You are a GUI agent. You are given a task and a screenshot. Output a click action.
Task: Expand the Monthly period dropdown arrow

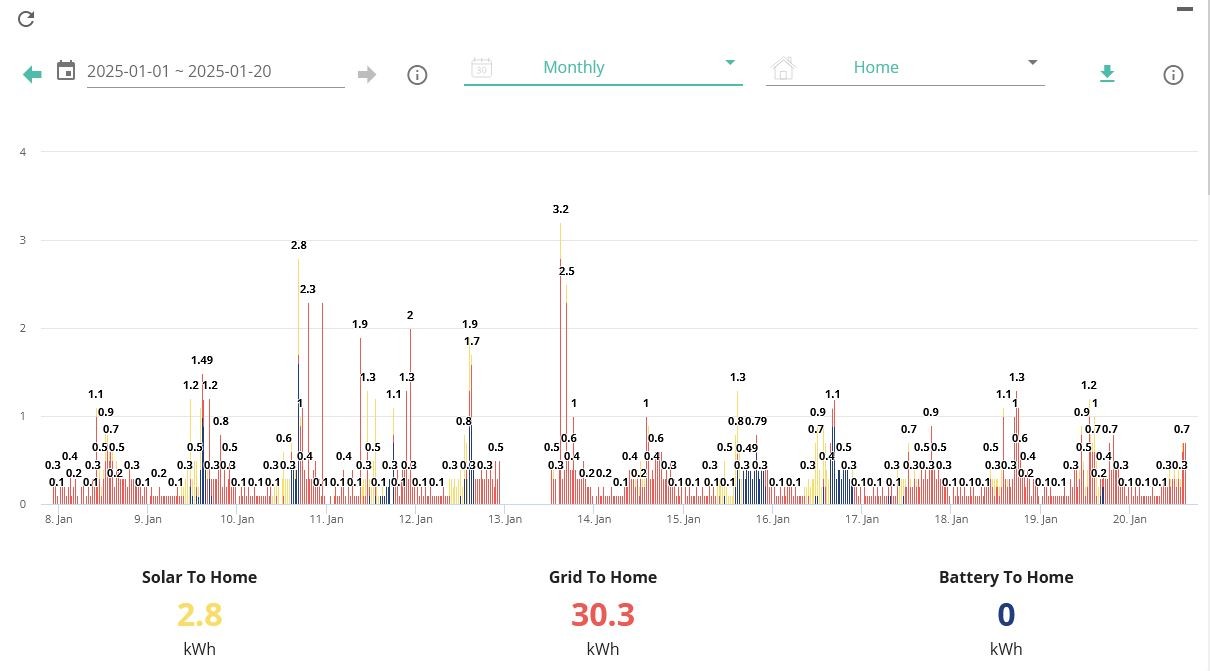coord(730,63)
